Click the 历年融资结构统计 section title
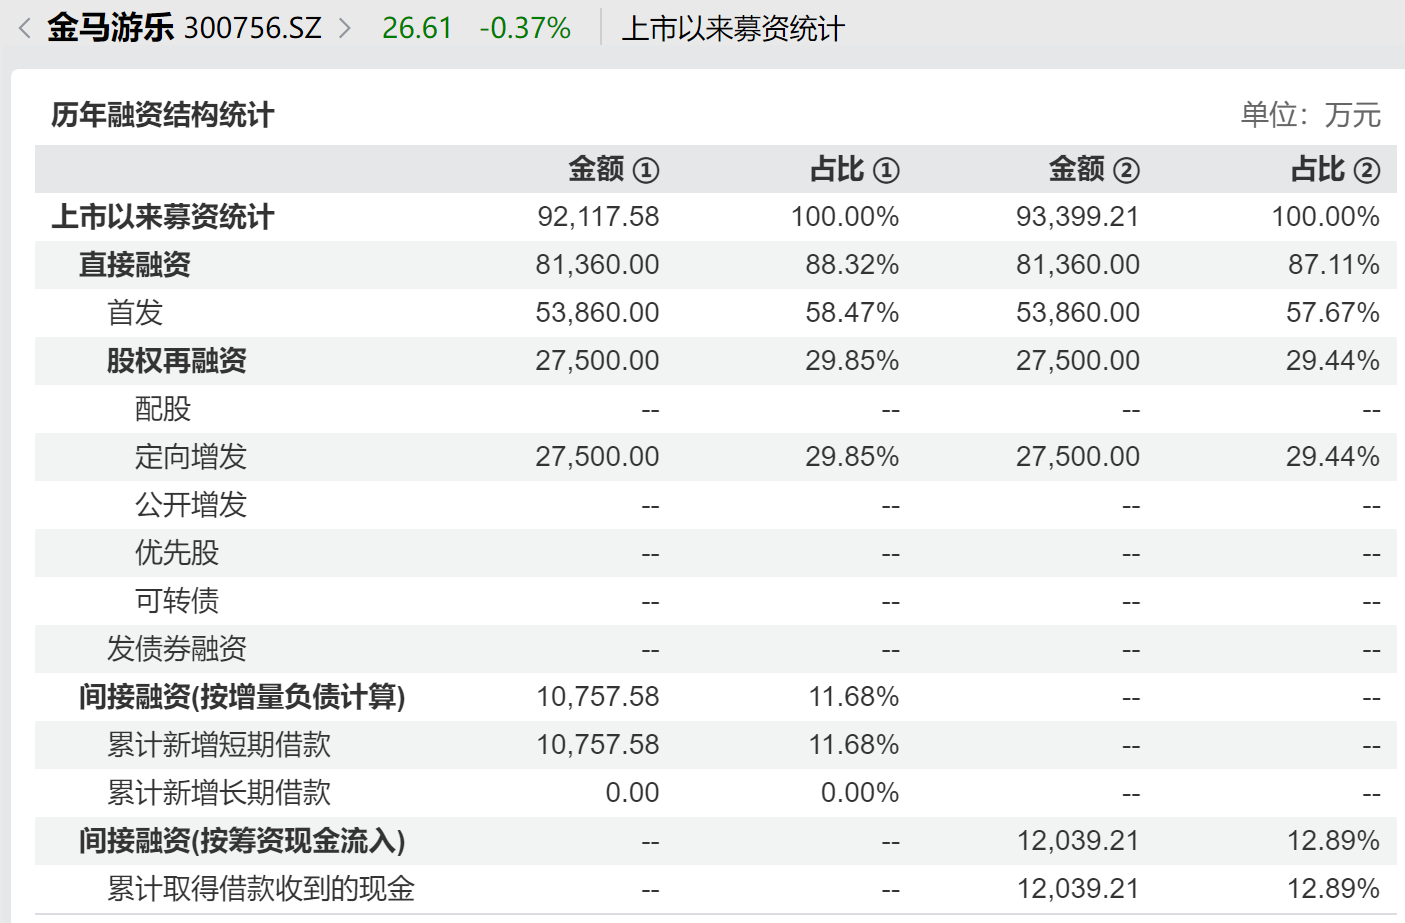The height and width of the screenshot is (923, 1405). coord(163,115)
